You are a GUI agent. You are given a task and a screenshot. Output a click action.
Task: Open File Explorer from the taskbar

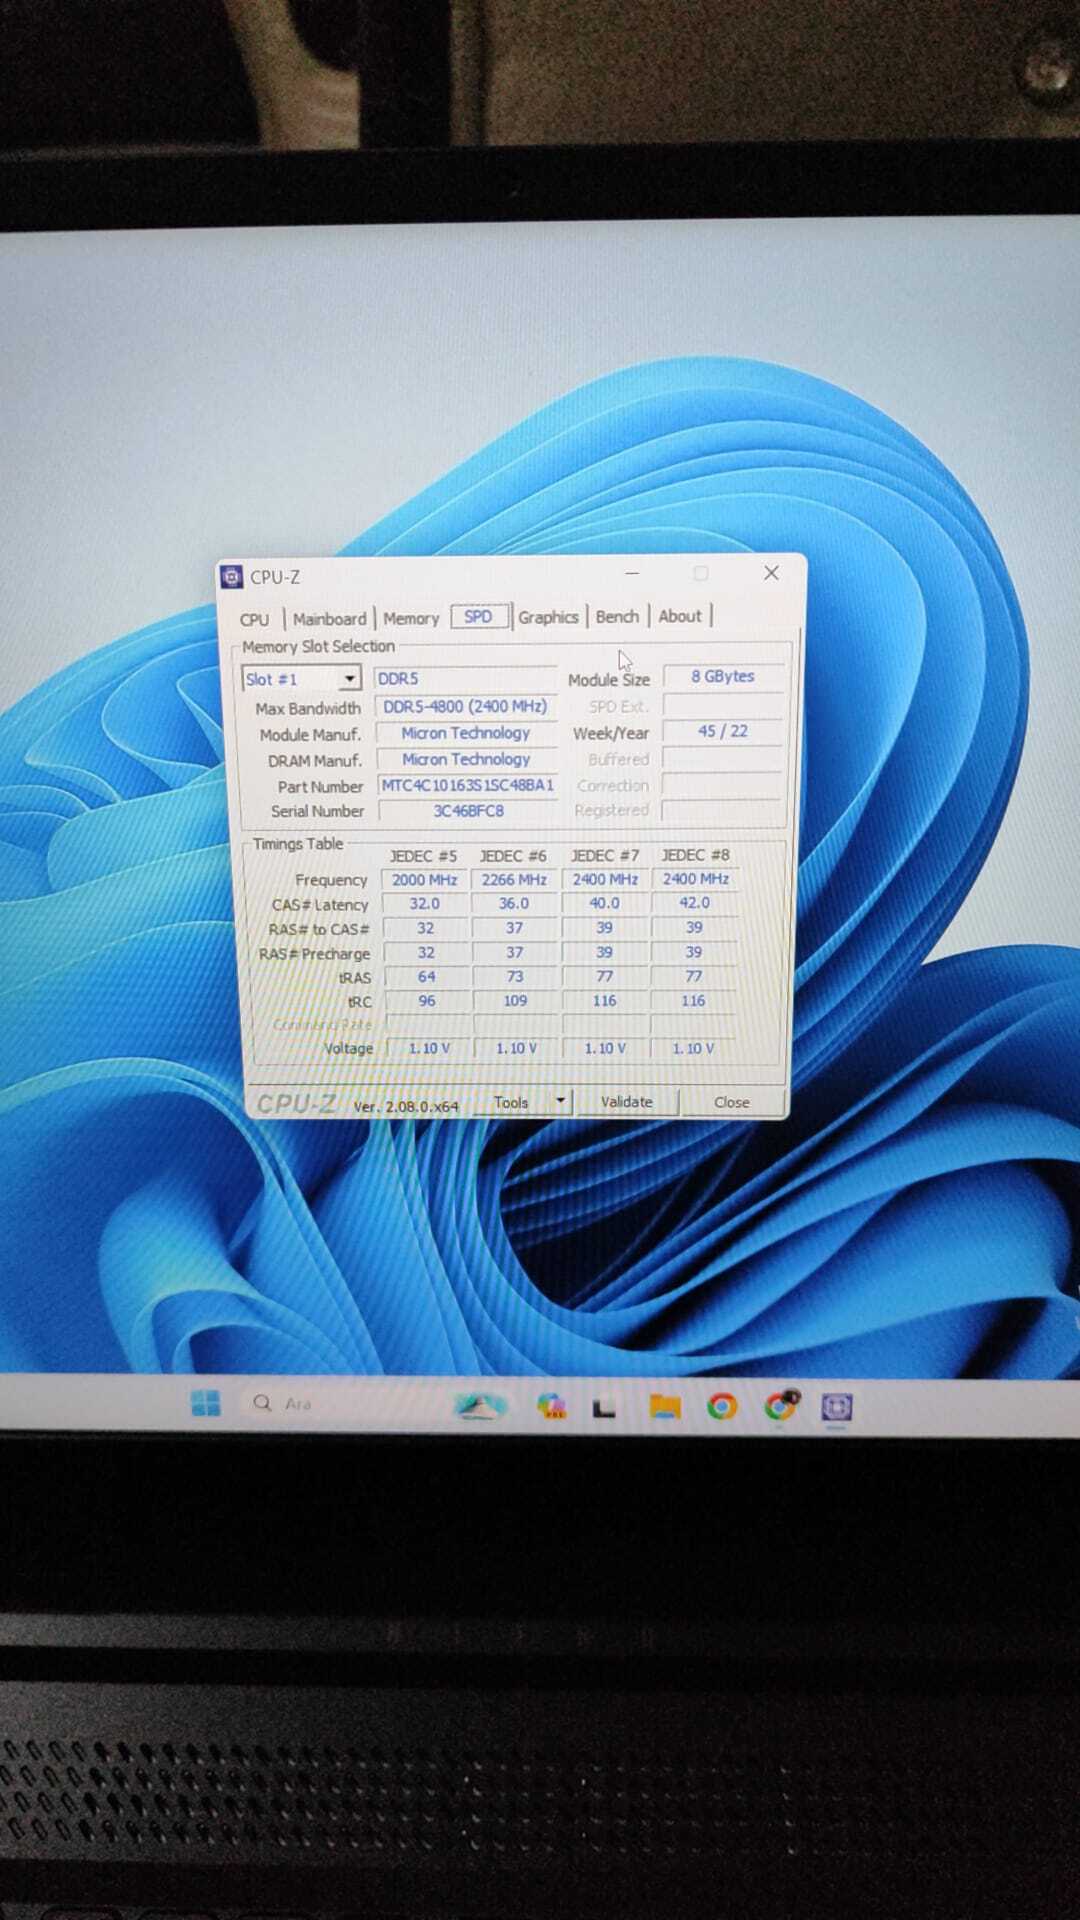pyautogui.click(x=665, y=1407)
